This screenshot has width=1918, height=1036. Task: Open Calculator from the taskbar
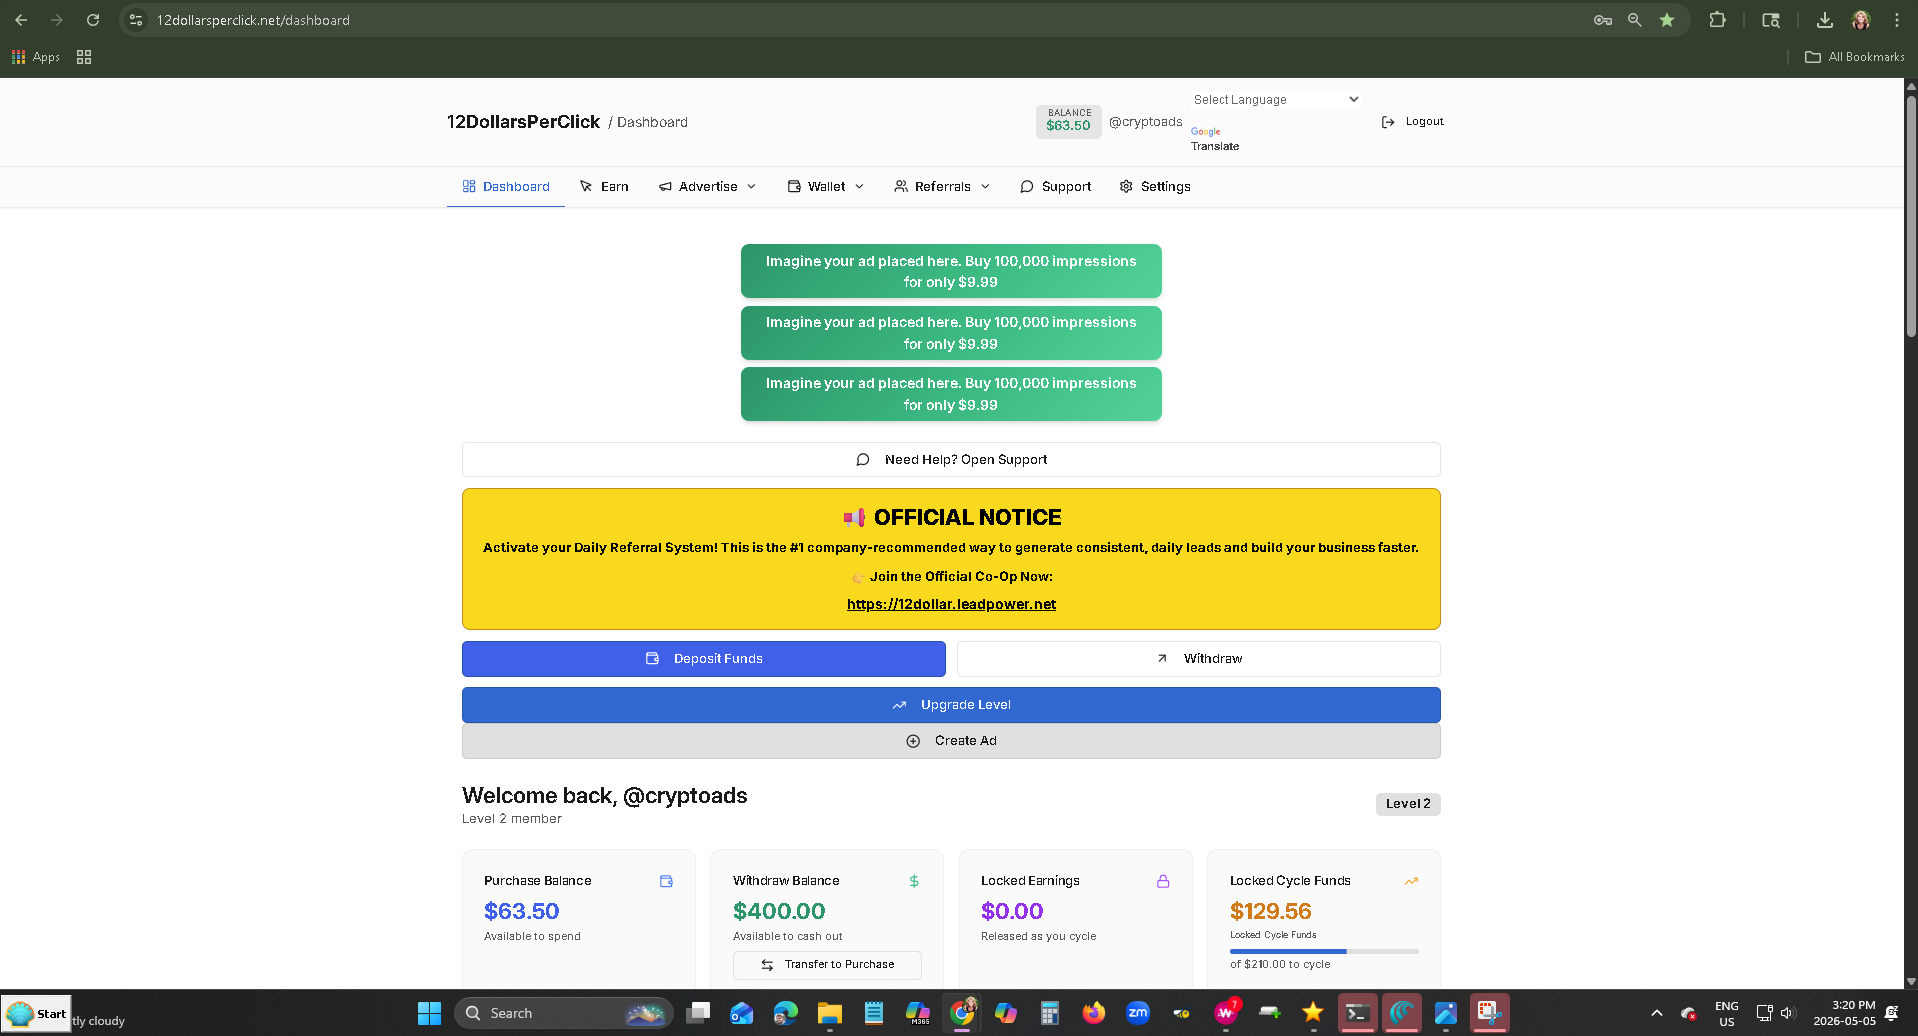1049,1013
